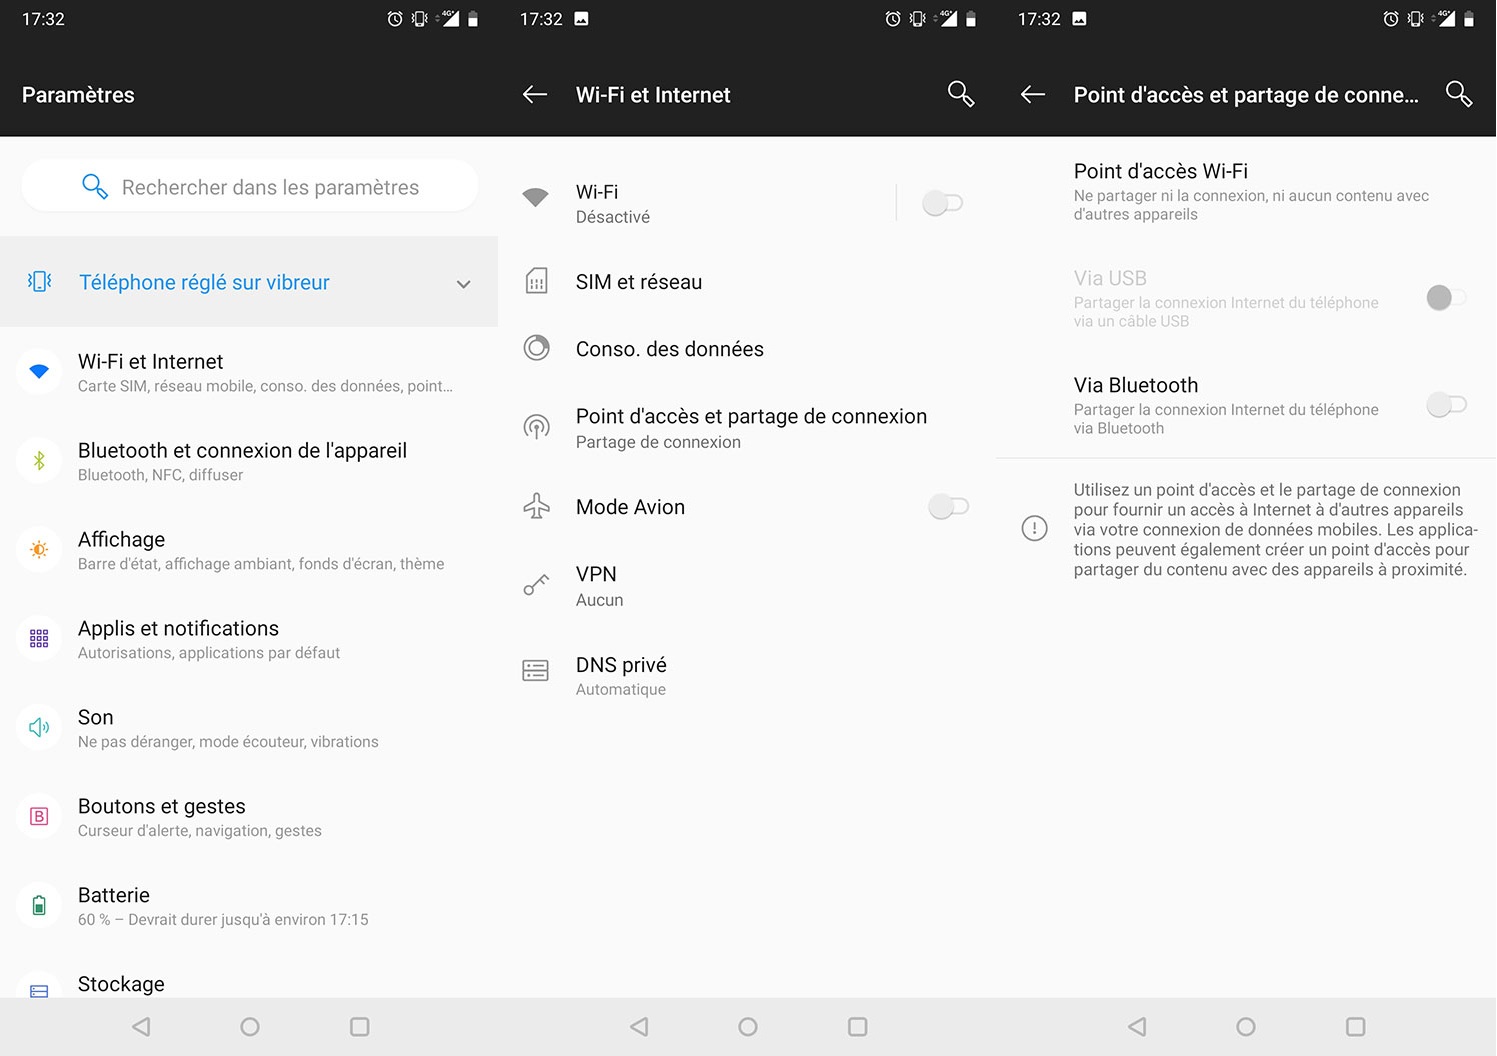This screenshot has height=1056, width=1497.
Task: Expand the Téléphone réglé sur vibreur chevron
Action: pos(463,284)
